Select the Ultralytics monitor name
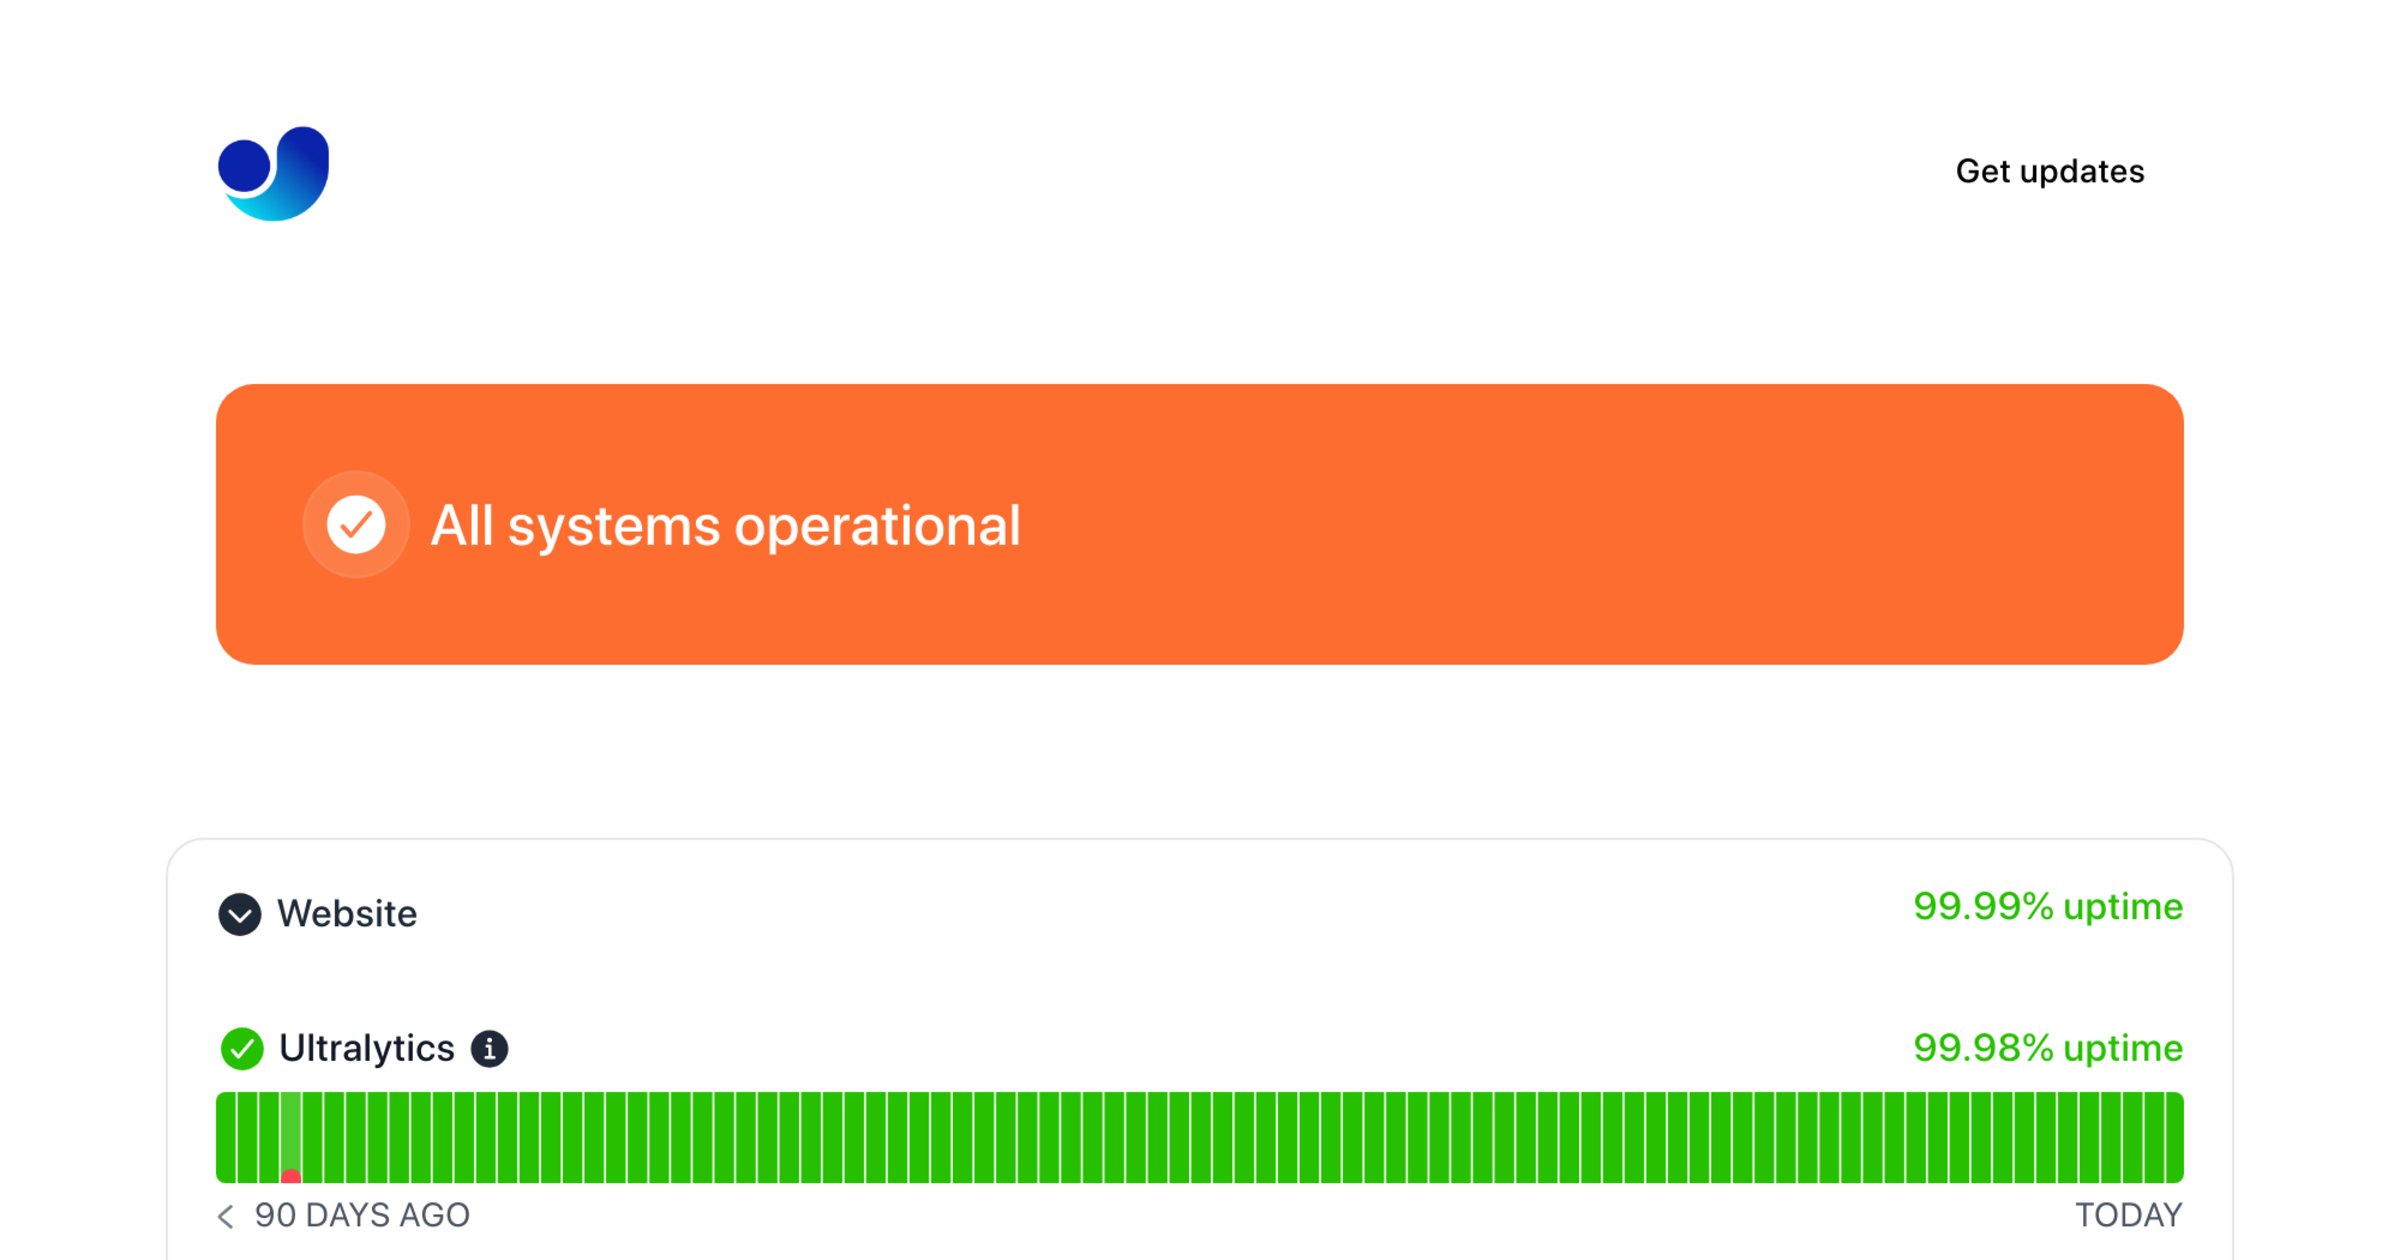2400x1260 pixels. point(366,1048)
